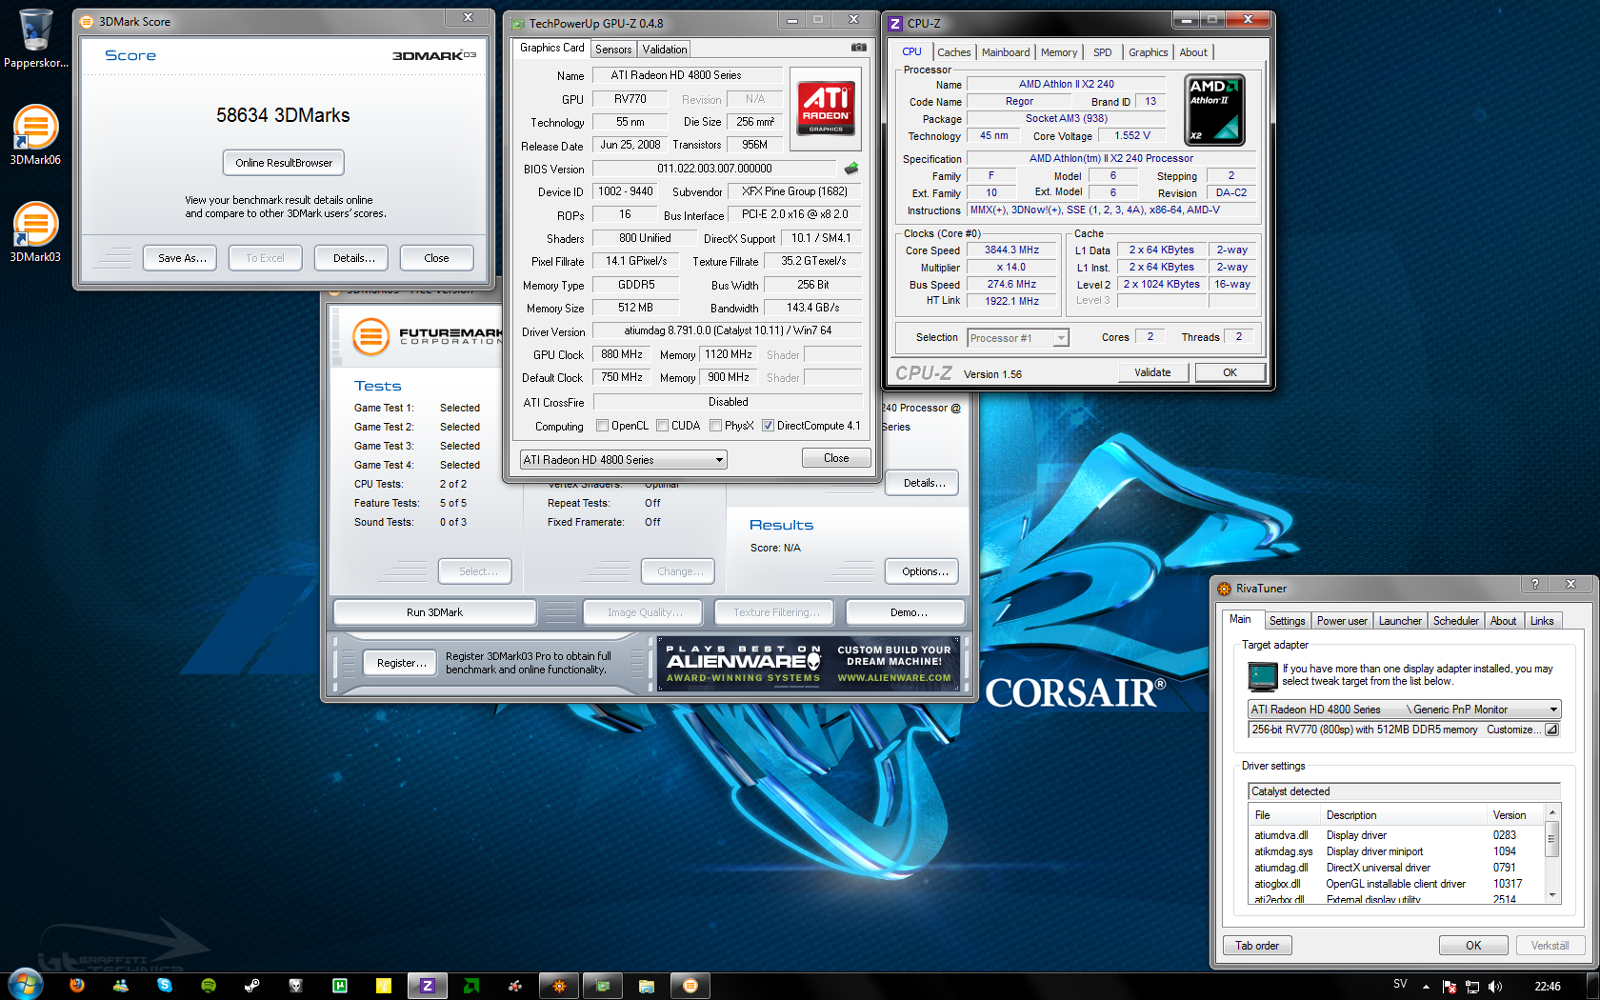Open the volume speaker tray icon
Viewport: 1600px width, 1000px height.
1495,986
